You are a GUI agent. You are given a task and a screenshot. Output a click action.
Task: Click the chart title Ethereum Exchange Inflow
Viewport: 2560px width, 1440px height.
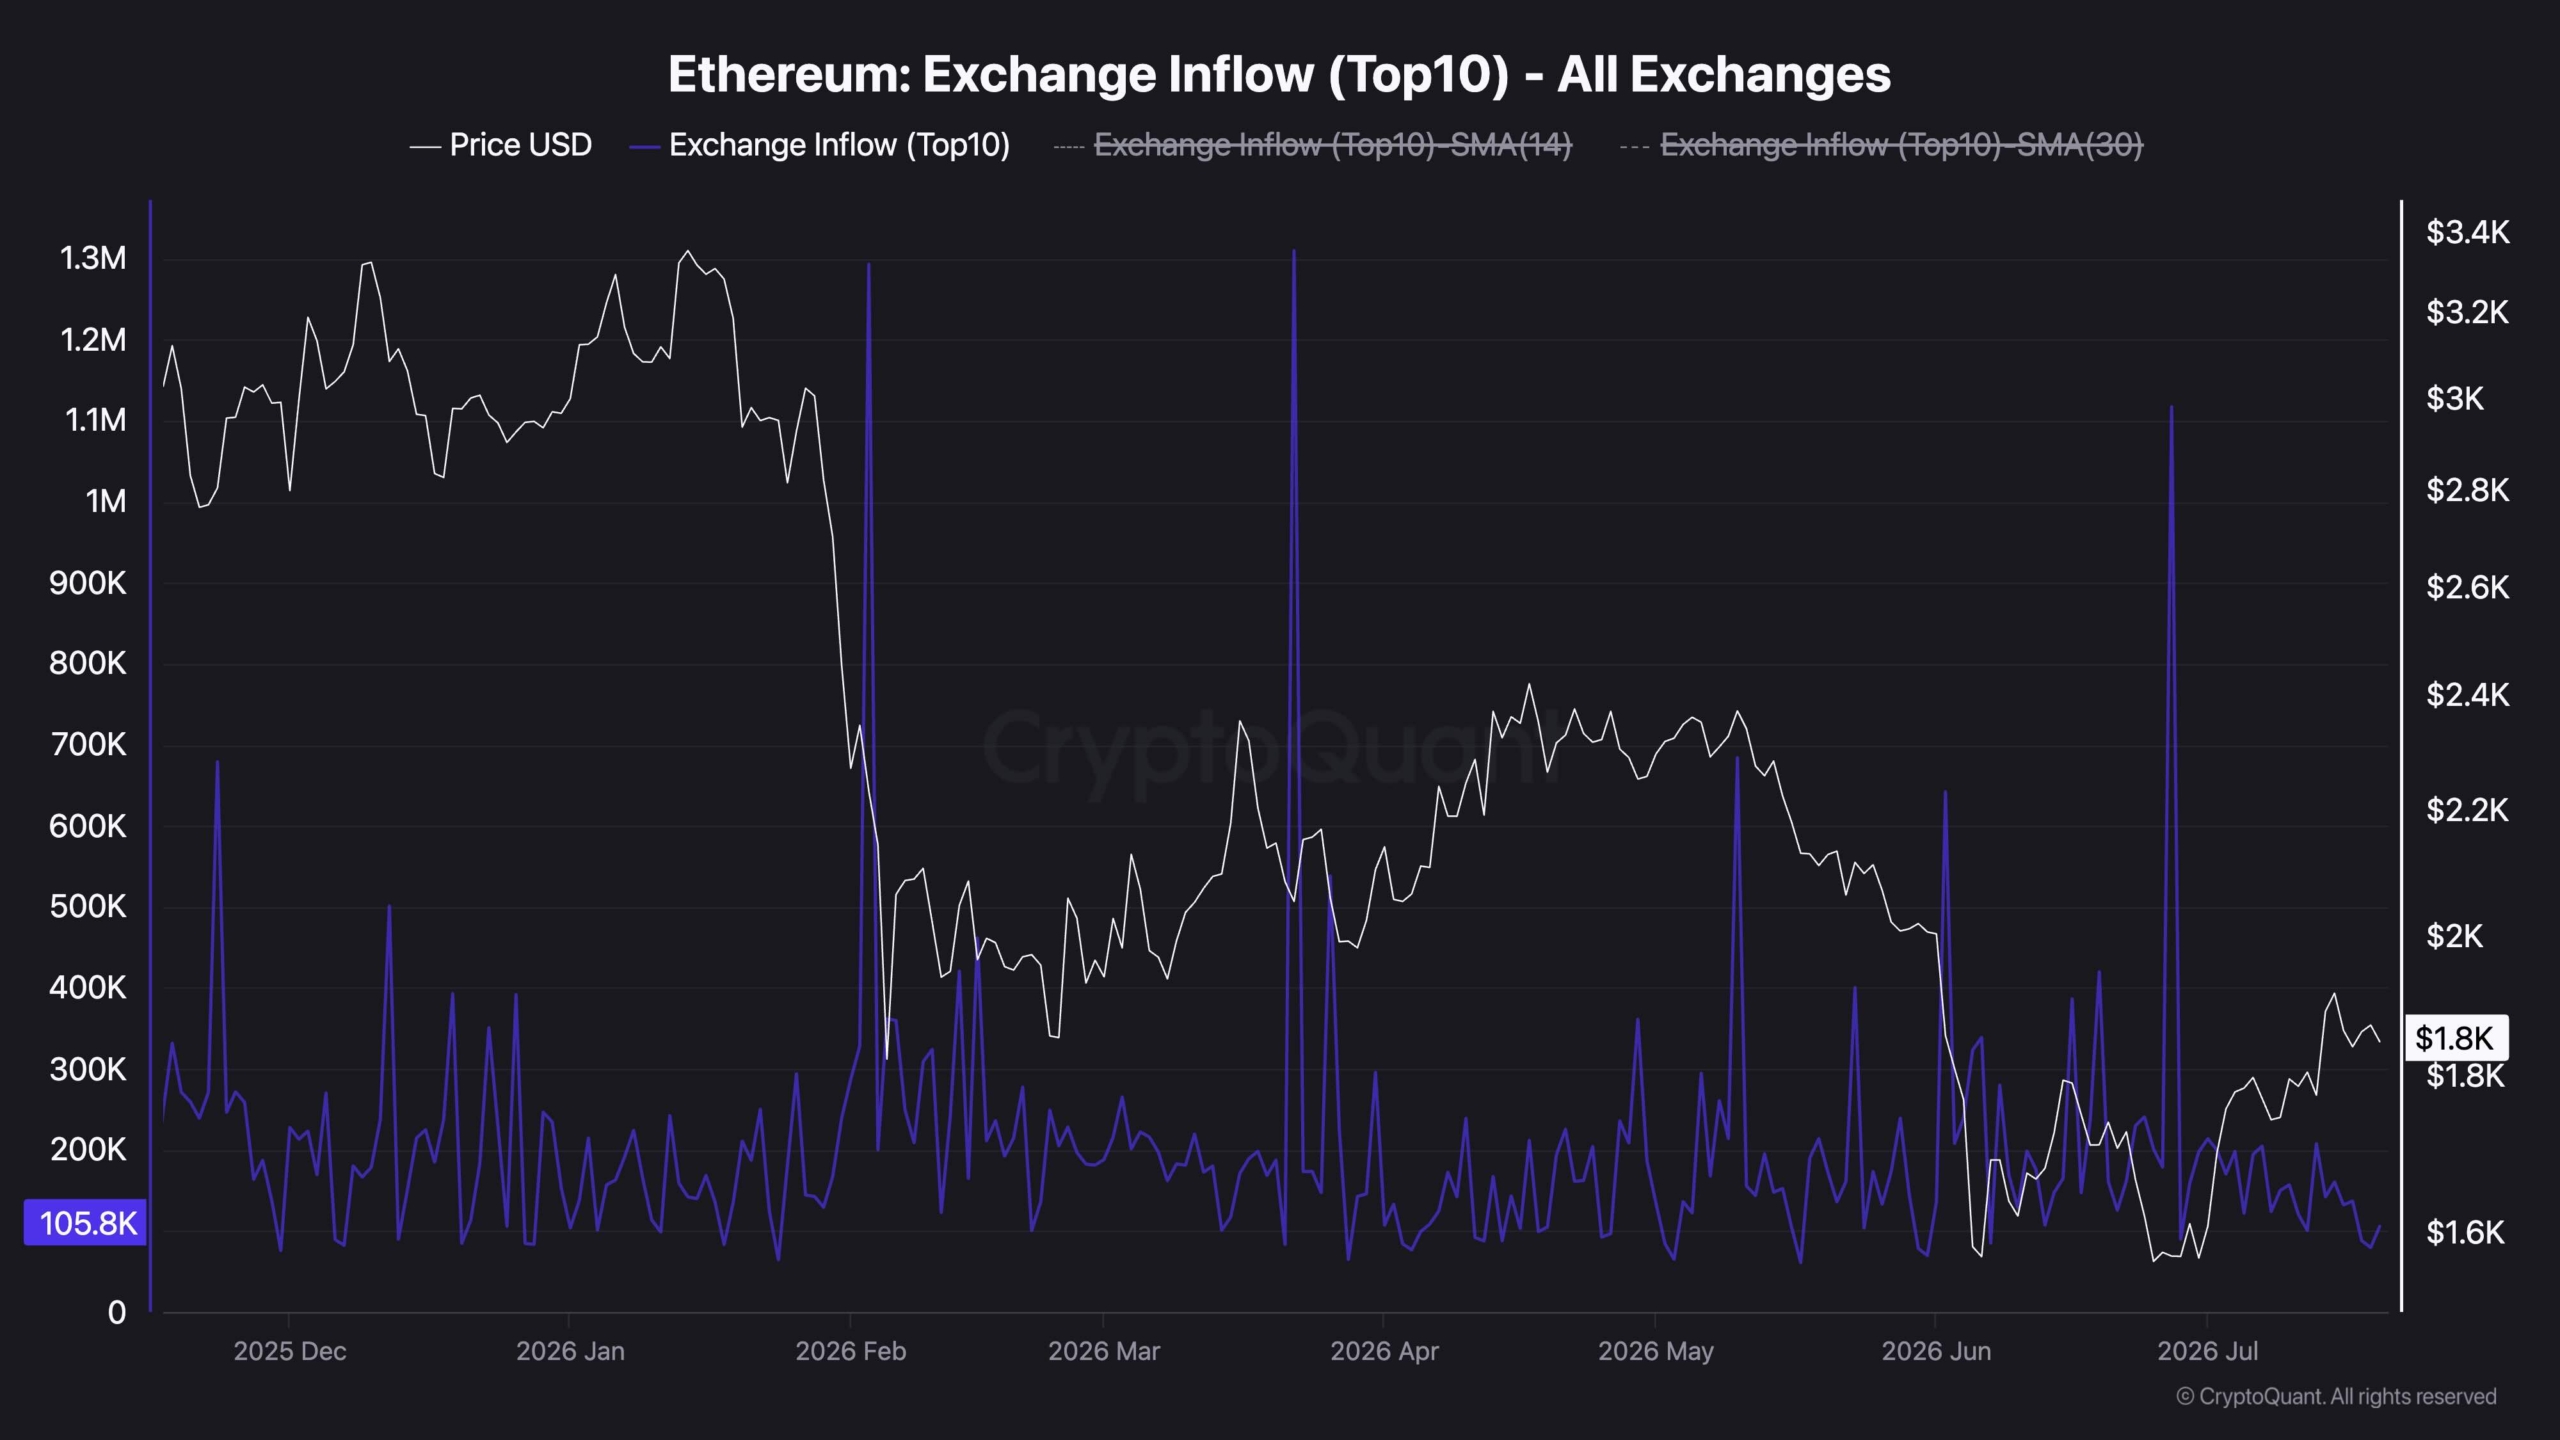click(1279, 74)
